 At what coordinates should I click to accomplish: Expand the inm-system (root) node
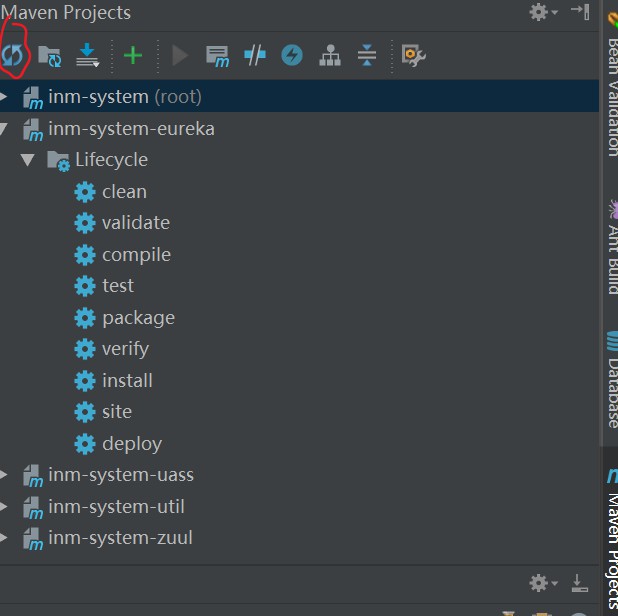[4, 97]
